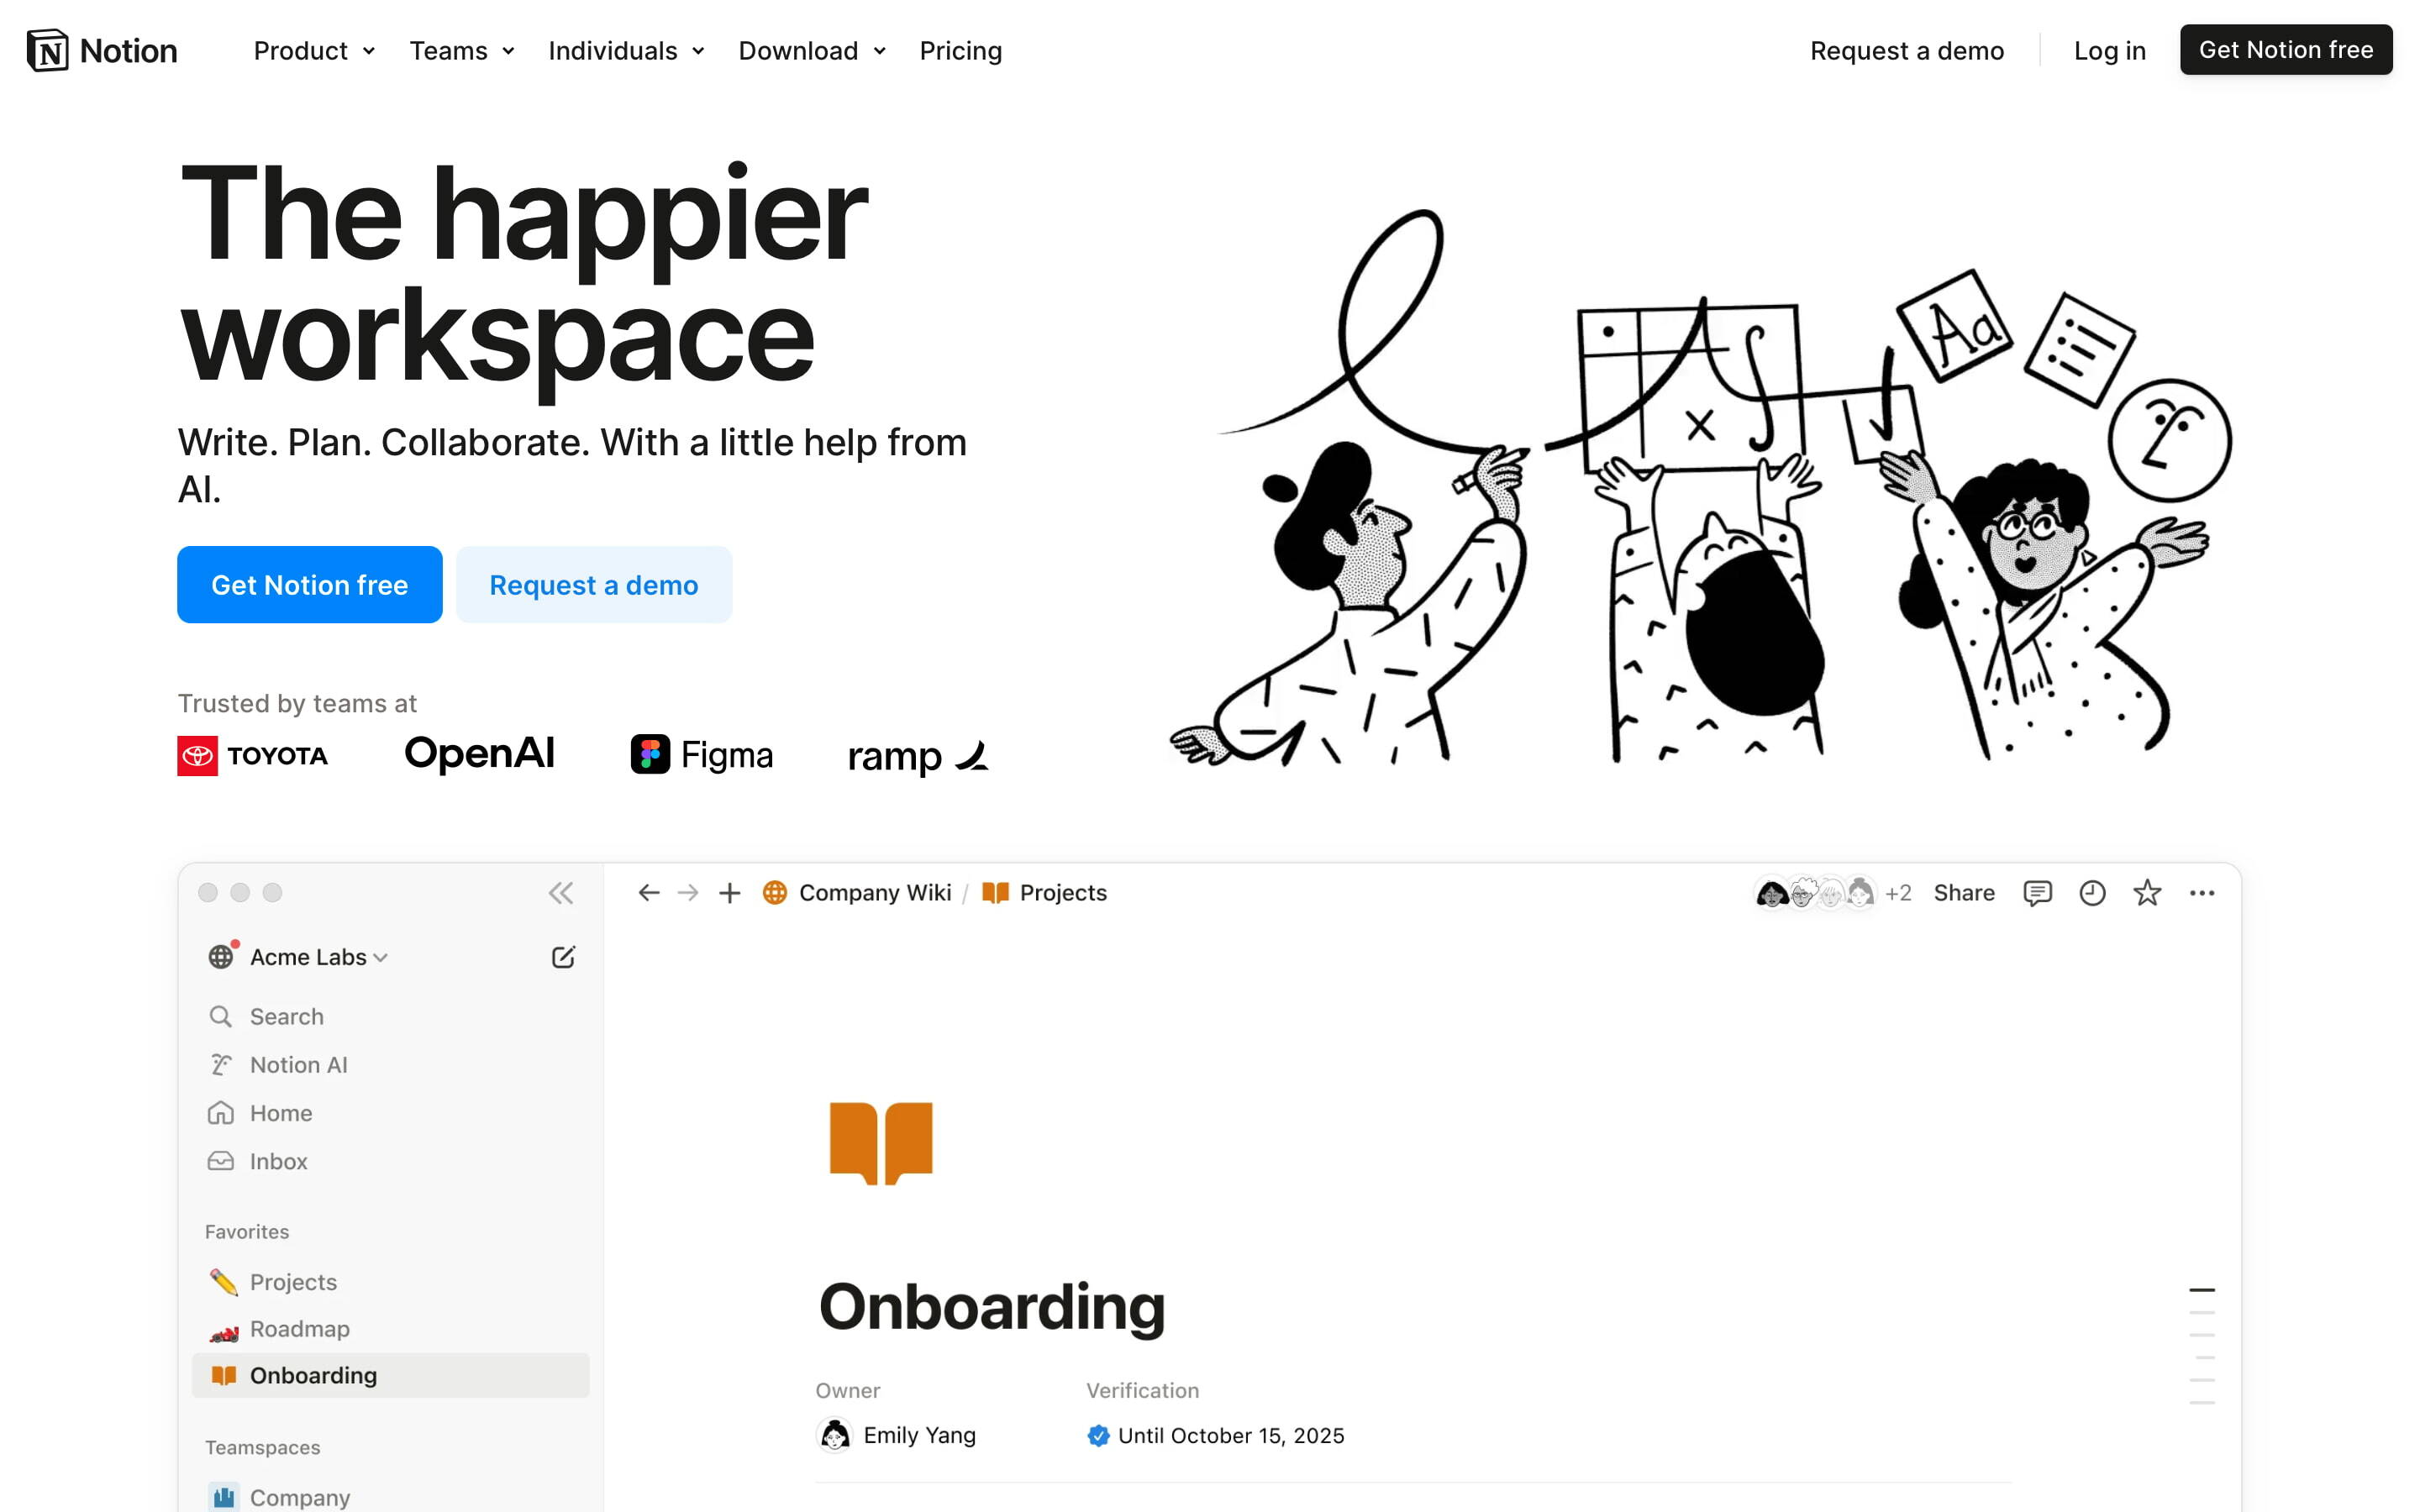
Task: Open the three-dot more options menu
Action: (x=2202, y=893)
